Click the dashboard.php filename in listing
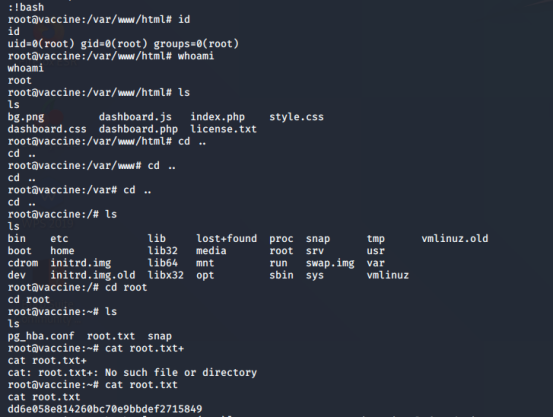This screenshot has height=417, width=554. pos(138,129)
